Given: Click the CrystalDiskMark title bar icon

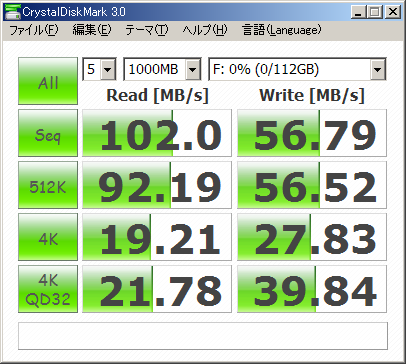Looking at the screenshot, I should click(12, 12).
